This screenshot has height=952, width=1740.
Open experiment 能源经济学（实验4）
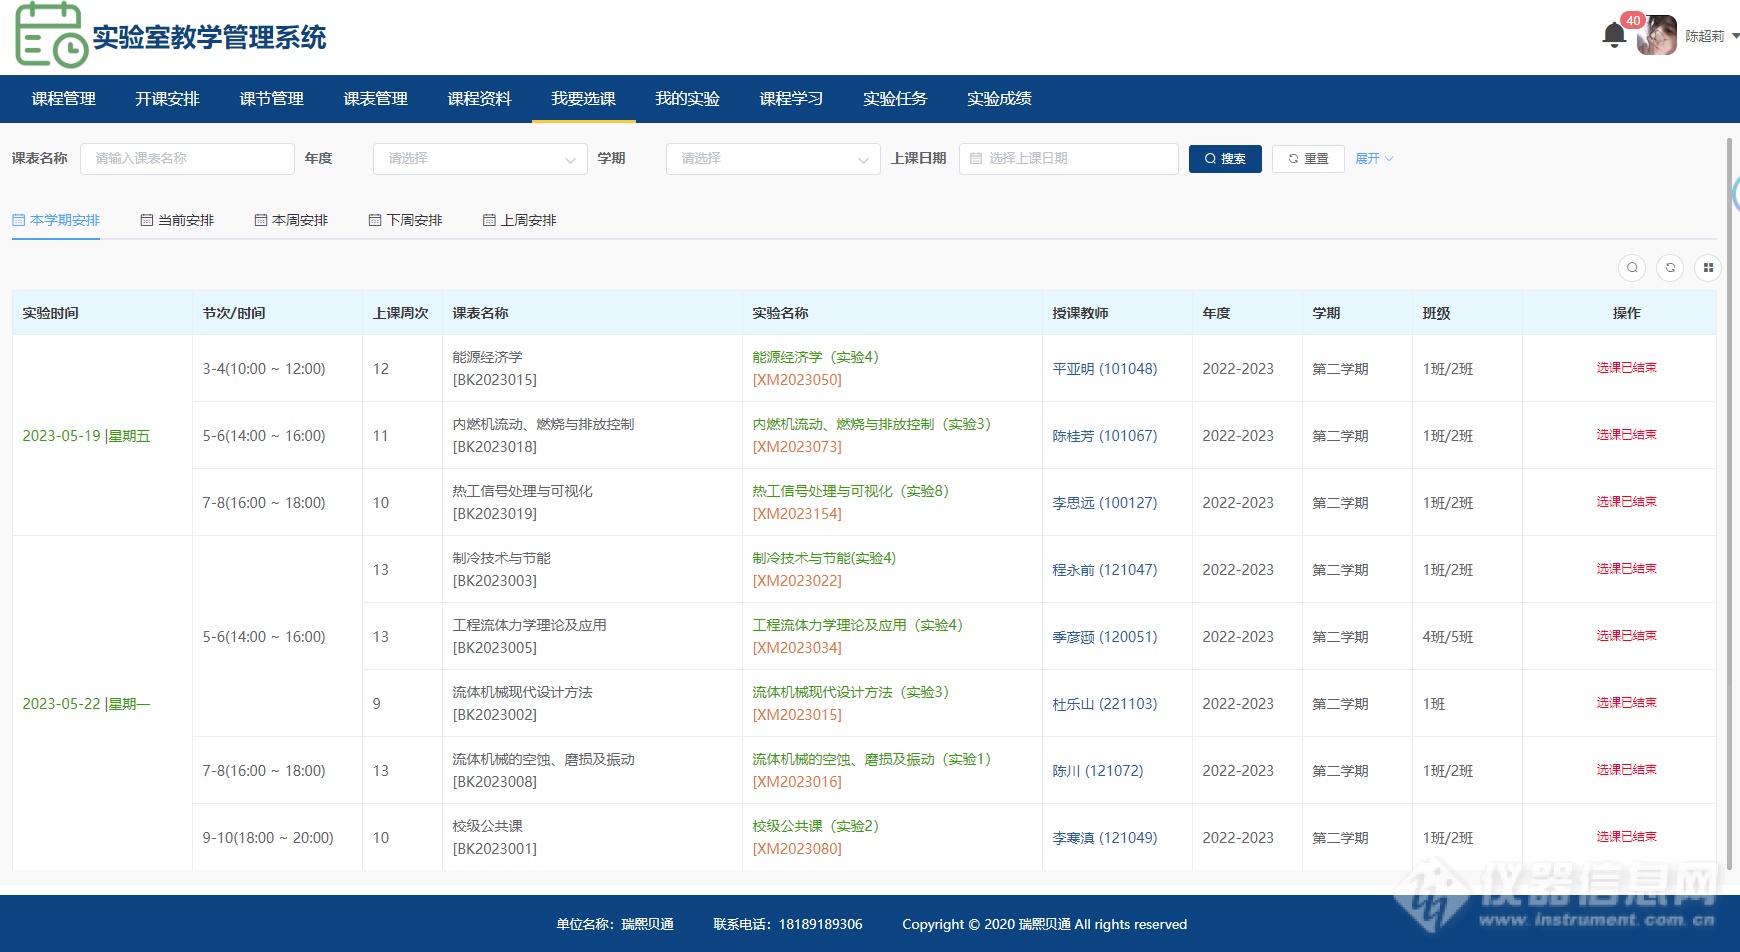(x=815, y=357)
